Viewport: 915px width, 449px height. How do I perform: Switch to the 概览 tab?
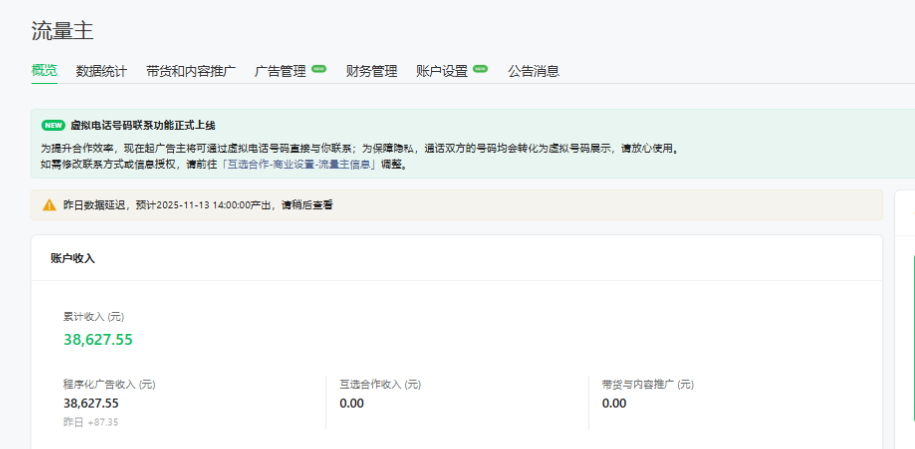click(44, 71)
